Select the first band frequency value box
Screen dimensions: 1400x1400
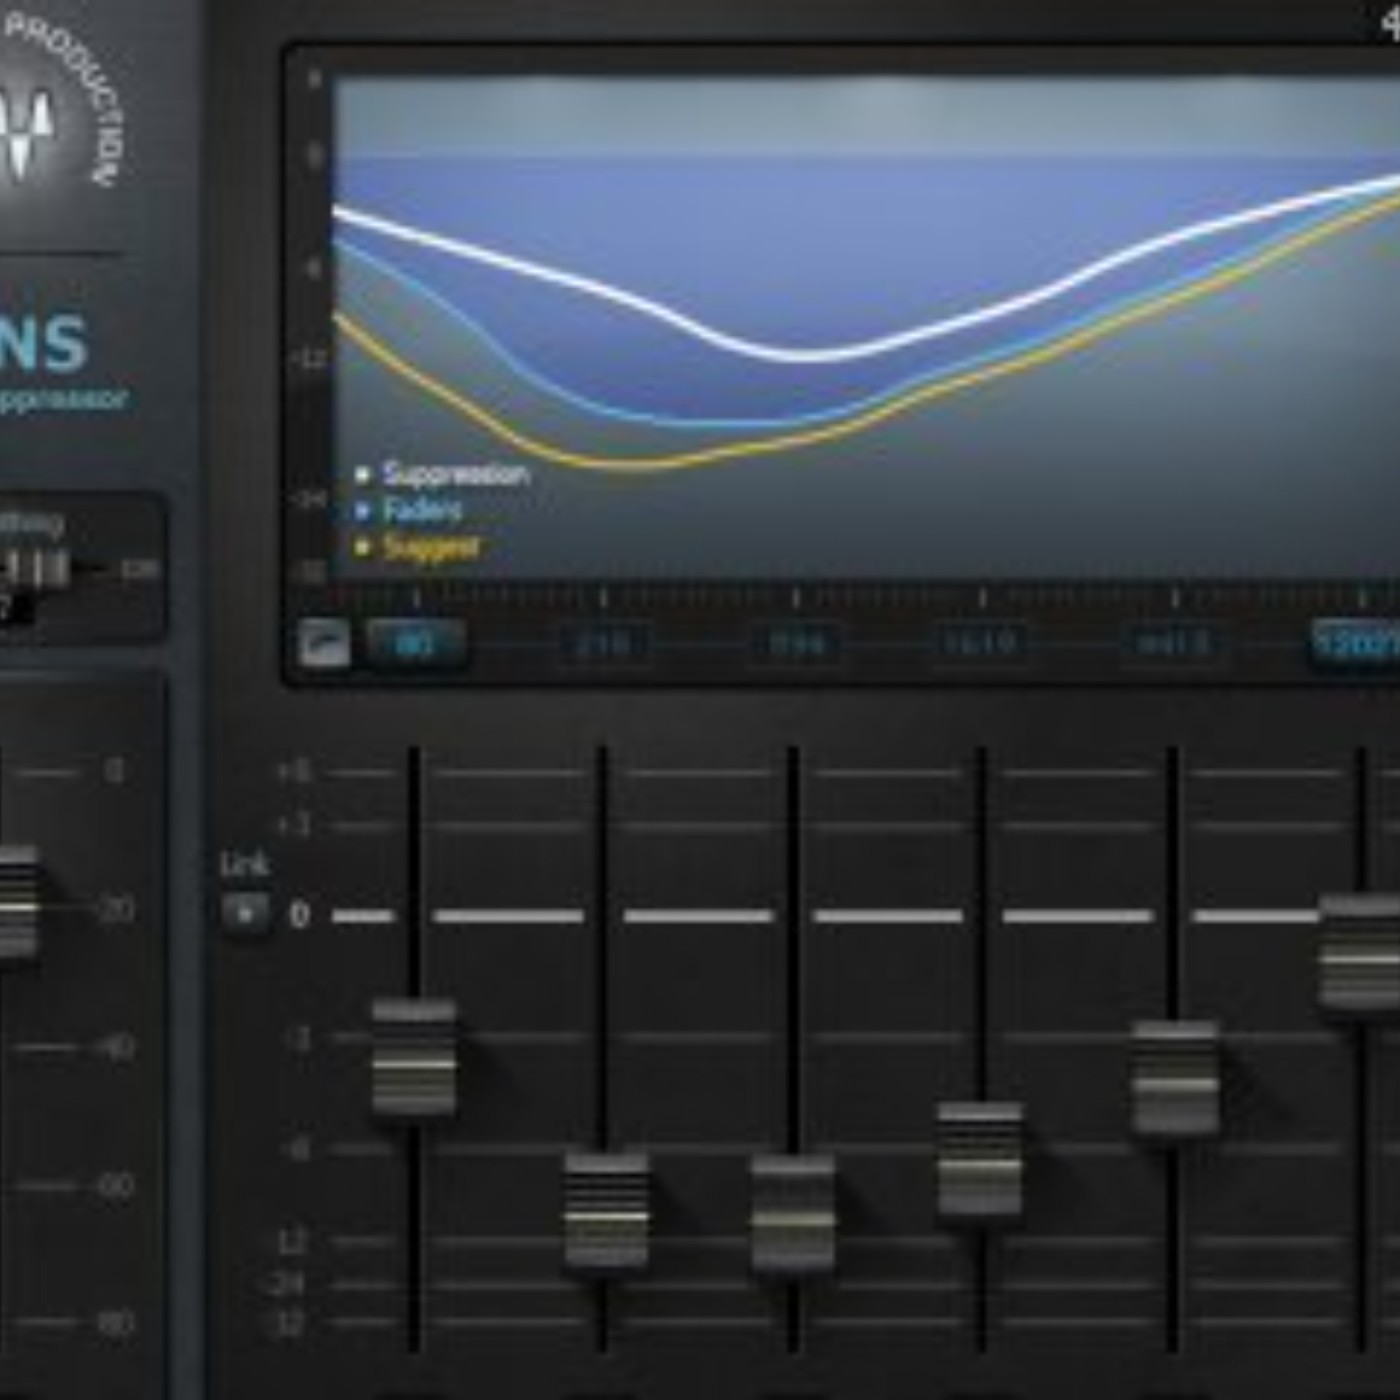click(x=415, y=643)
